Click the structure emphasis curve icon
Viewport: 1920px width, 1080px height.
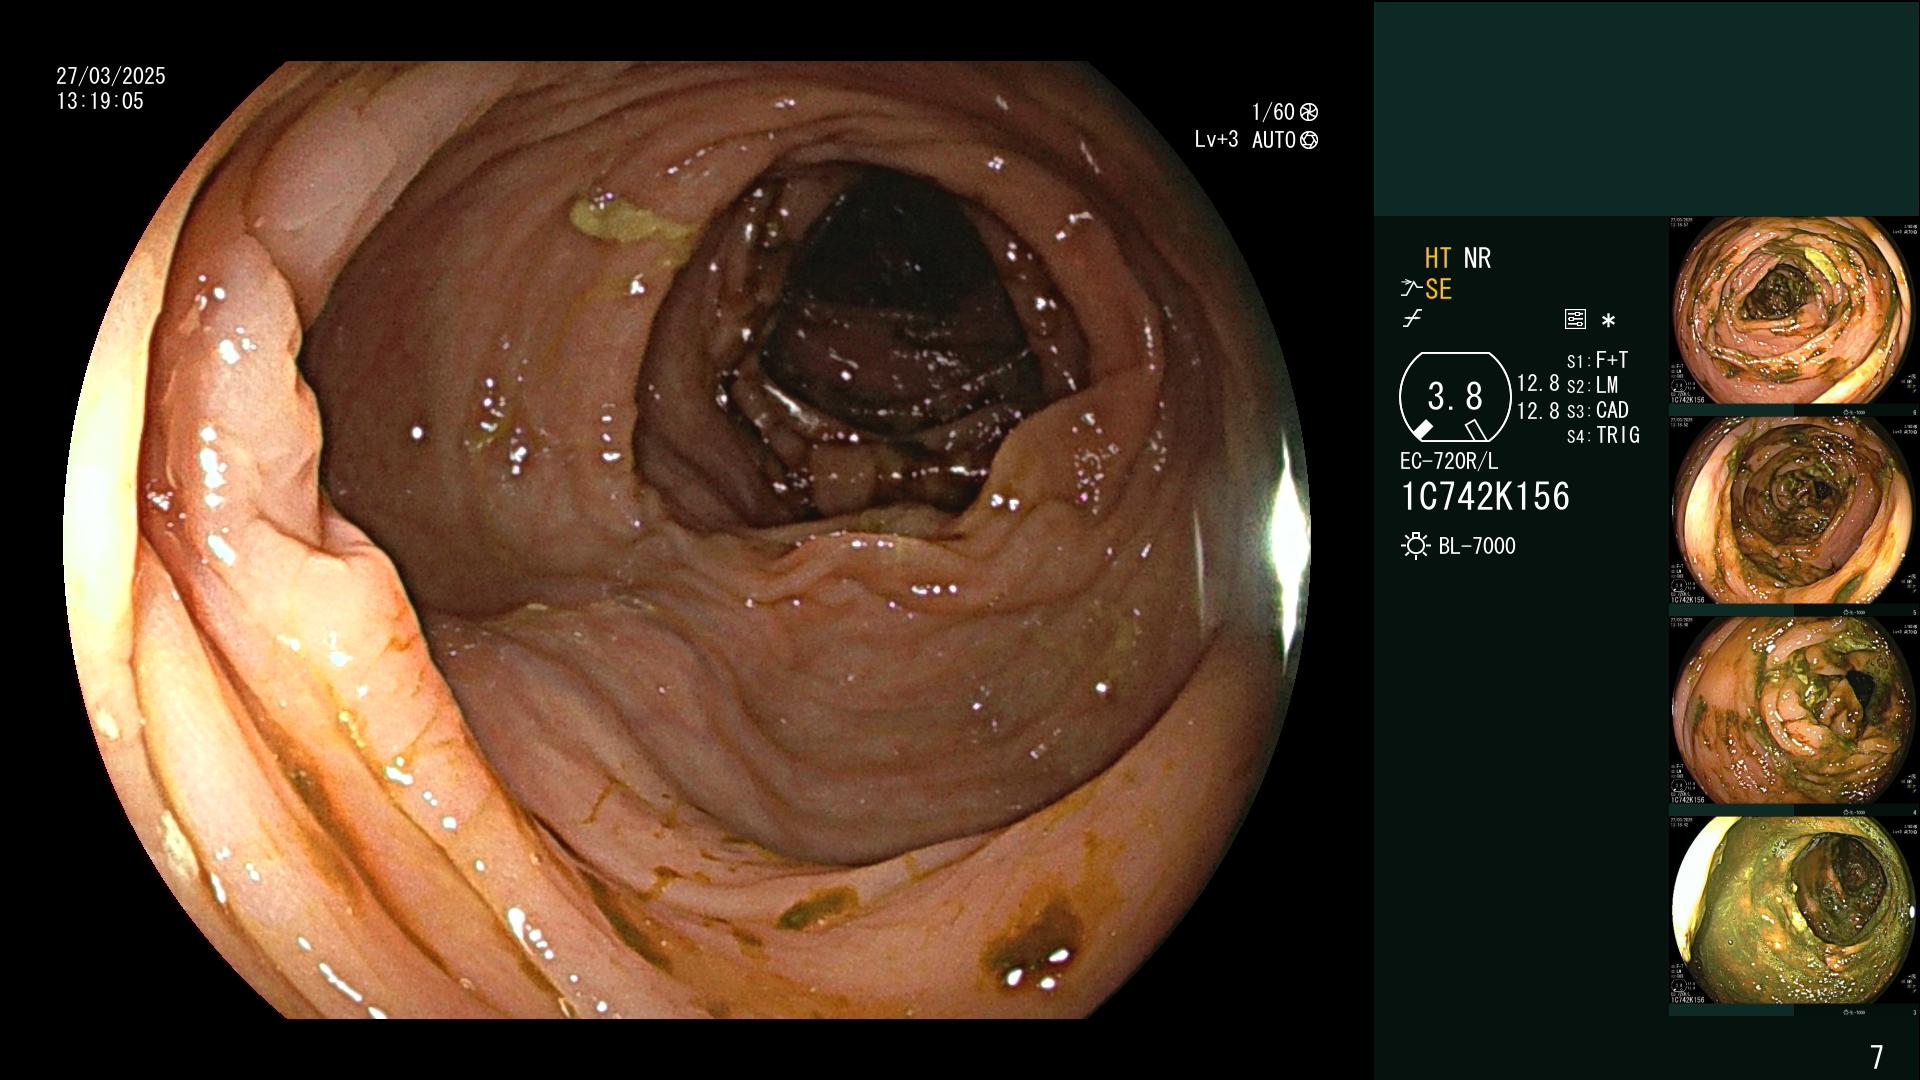1412,319
